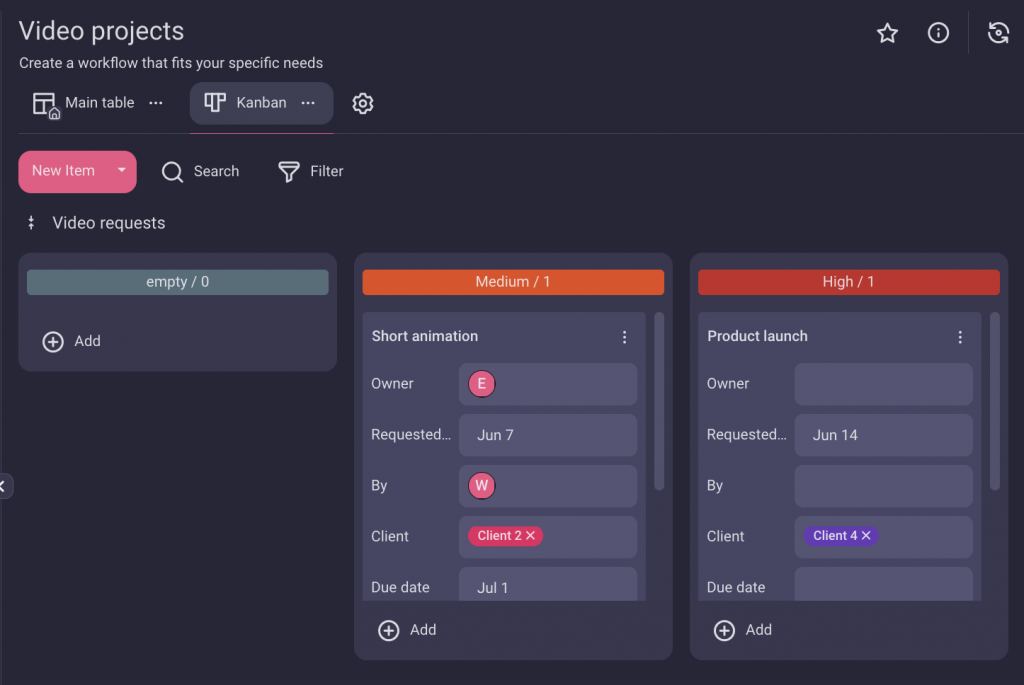Open Kanban tab options menu

[308, 103]
